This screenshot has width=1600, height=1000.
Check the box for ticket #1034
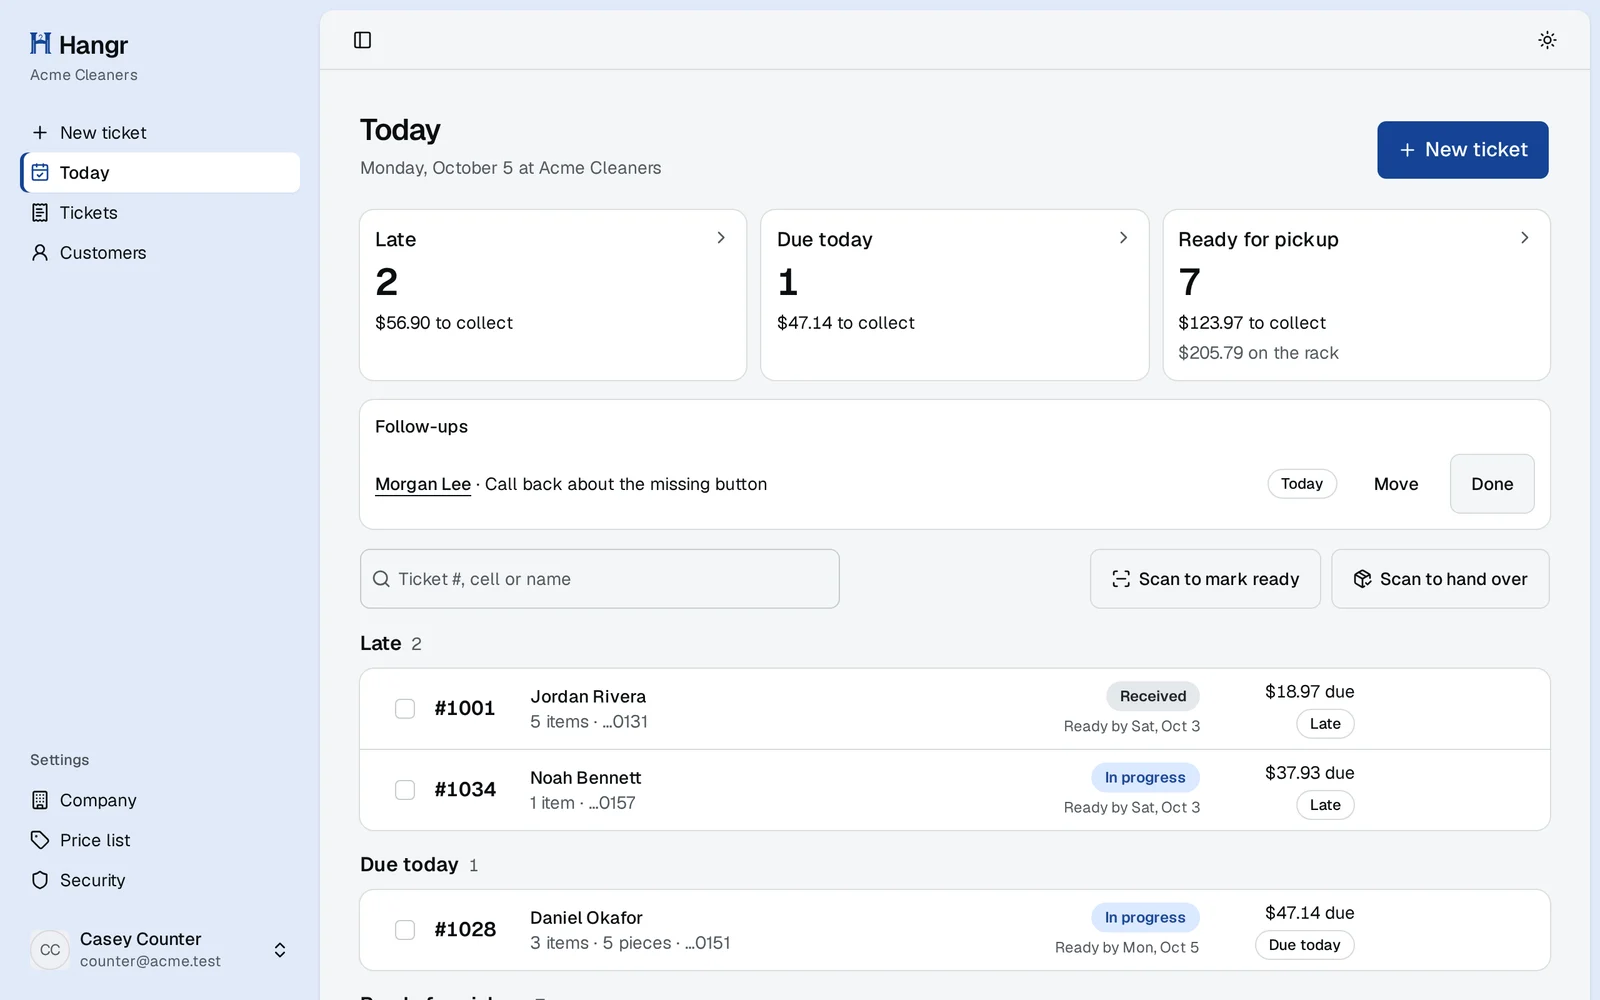405,790
